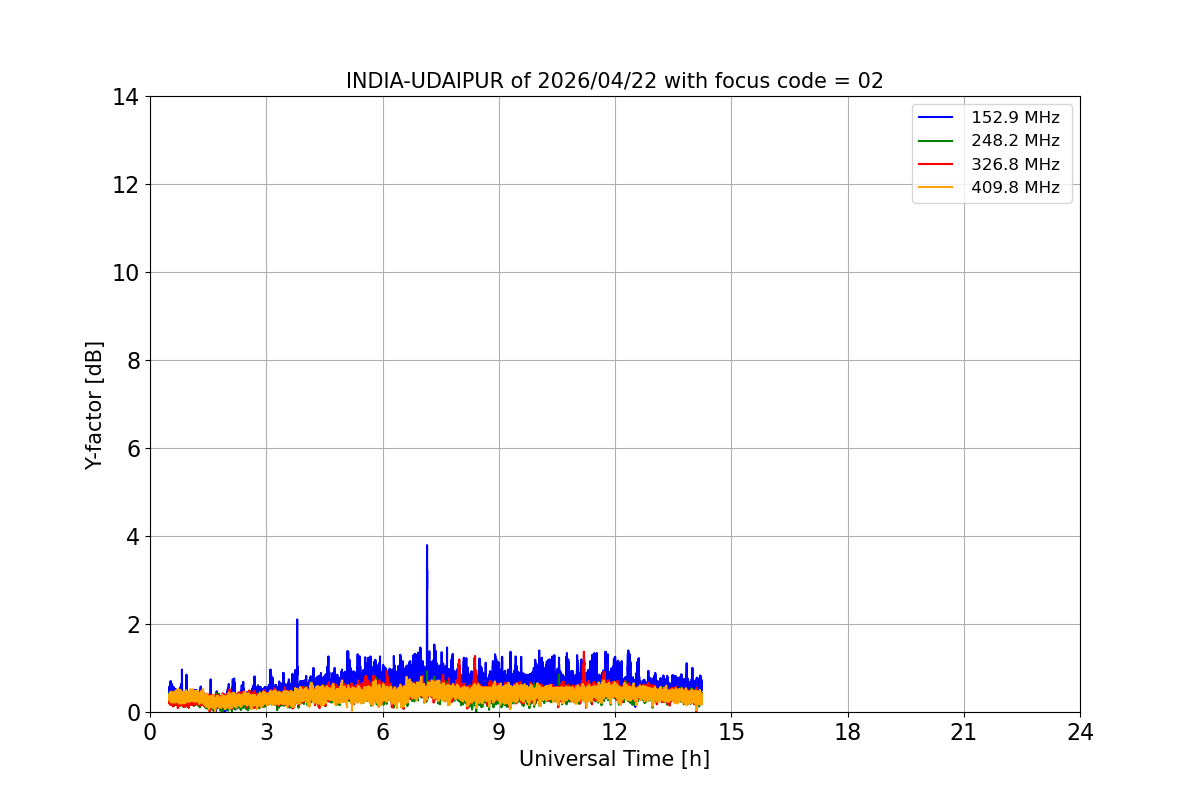The height and width of the screenshot is (800, 1200).
Task: Click the Universal Time [h] axis label
Action: coord(614,759)
